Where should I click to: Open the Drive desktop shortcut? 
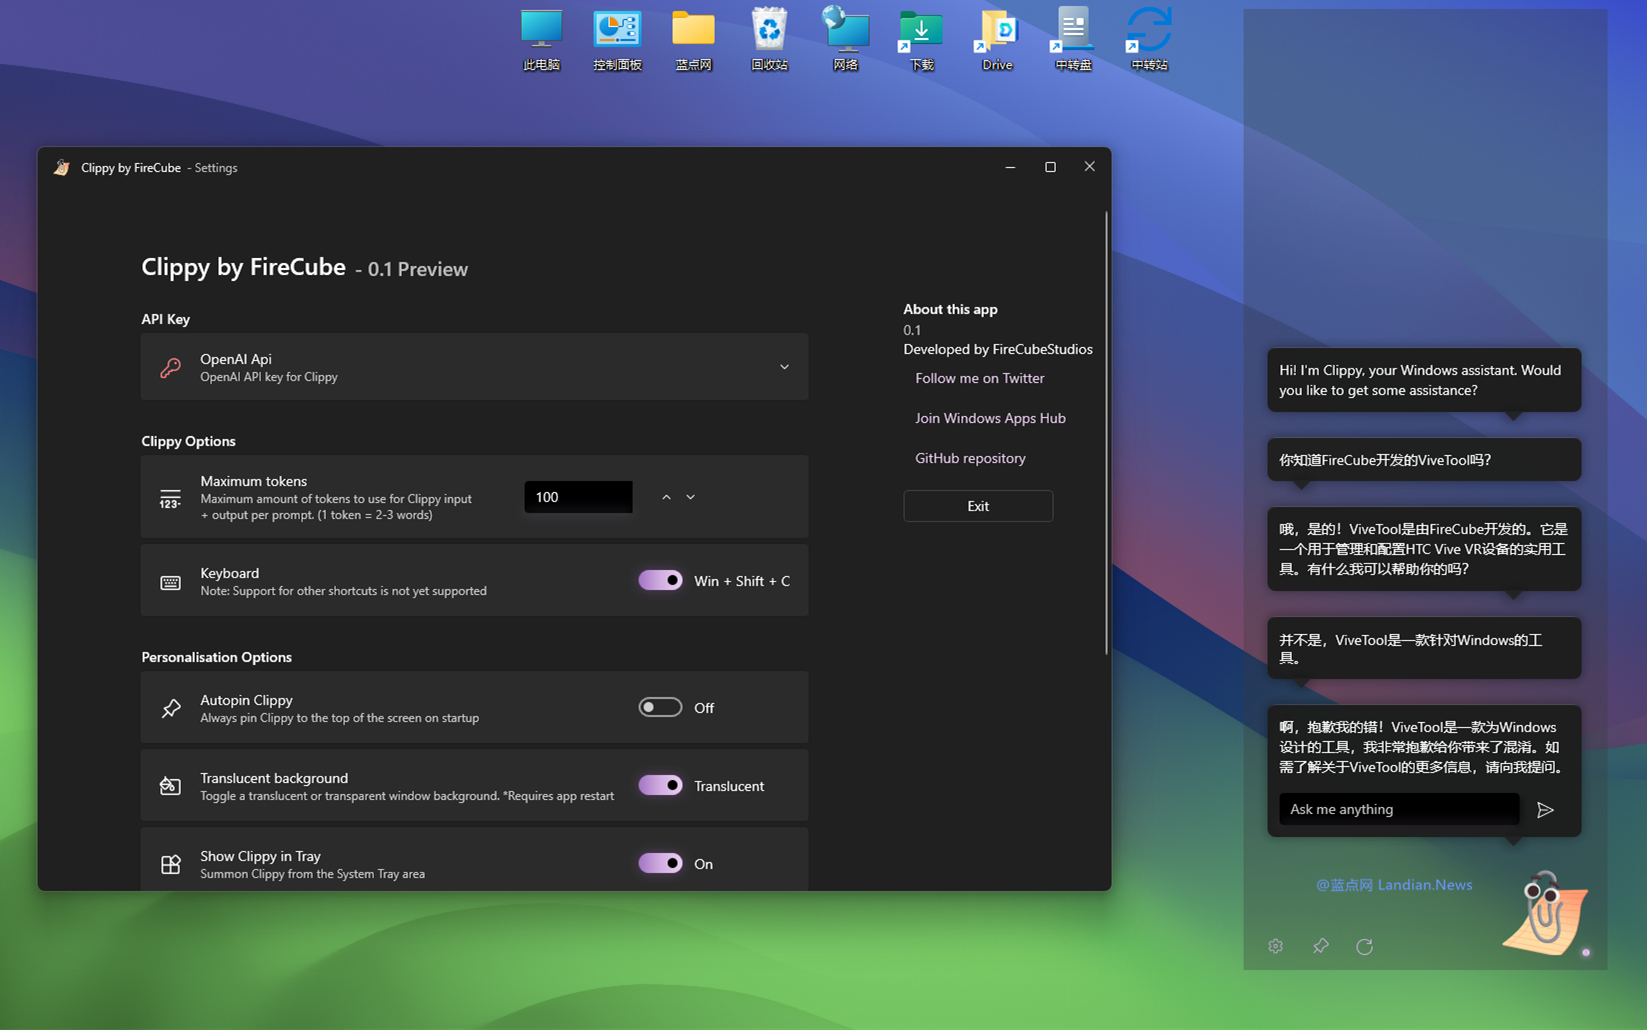tap(997, 39)
